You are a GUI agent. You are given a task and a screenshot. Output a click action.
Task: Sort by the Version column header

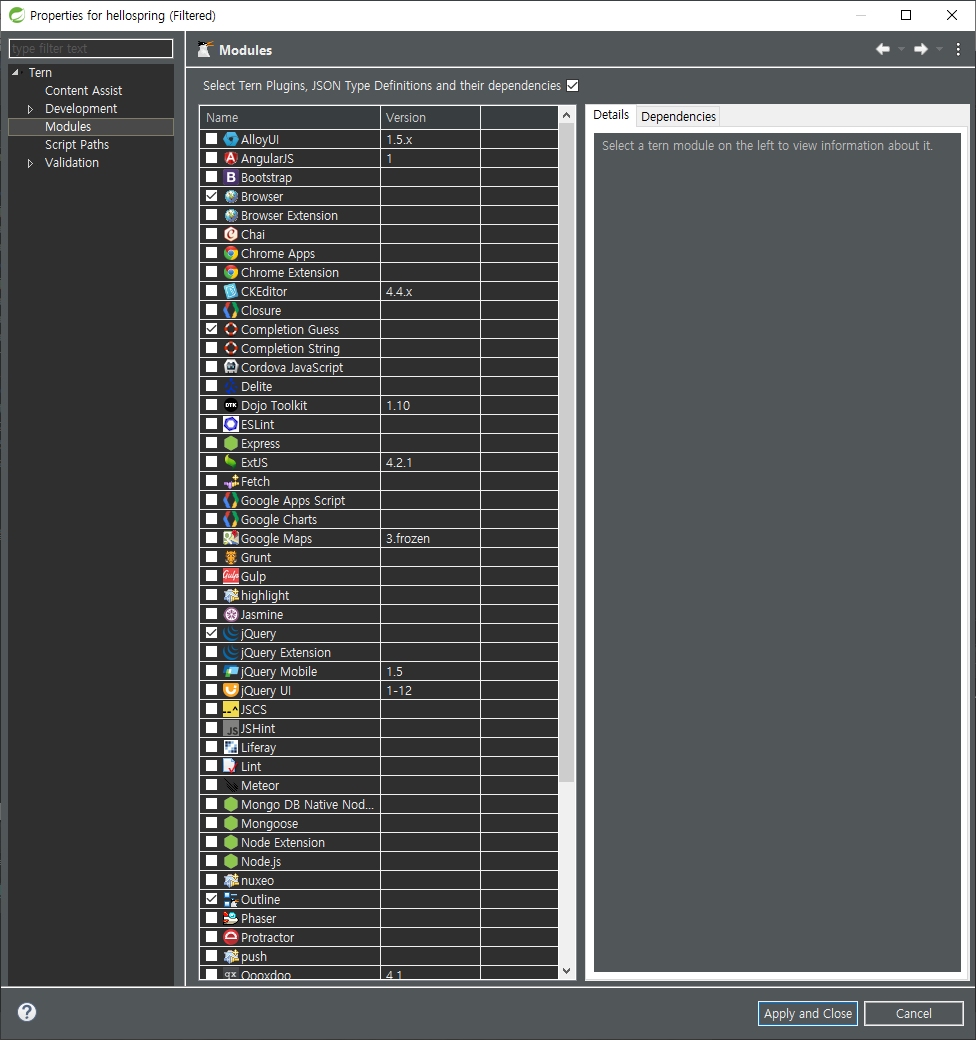430,117
